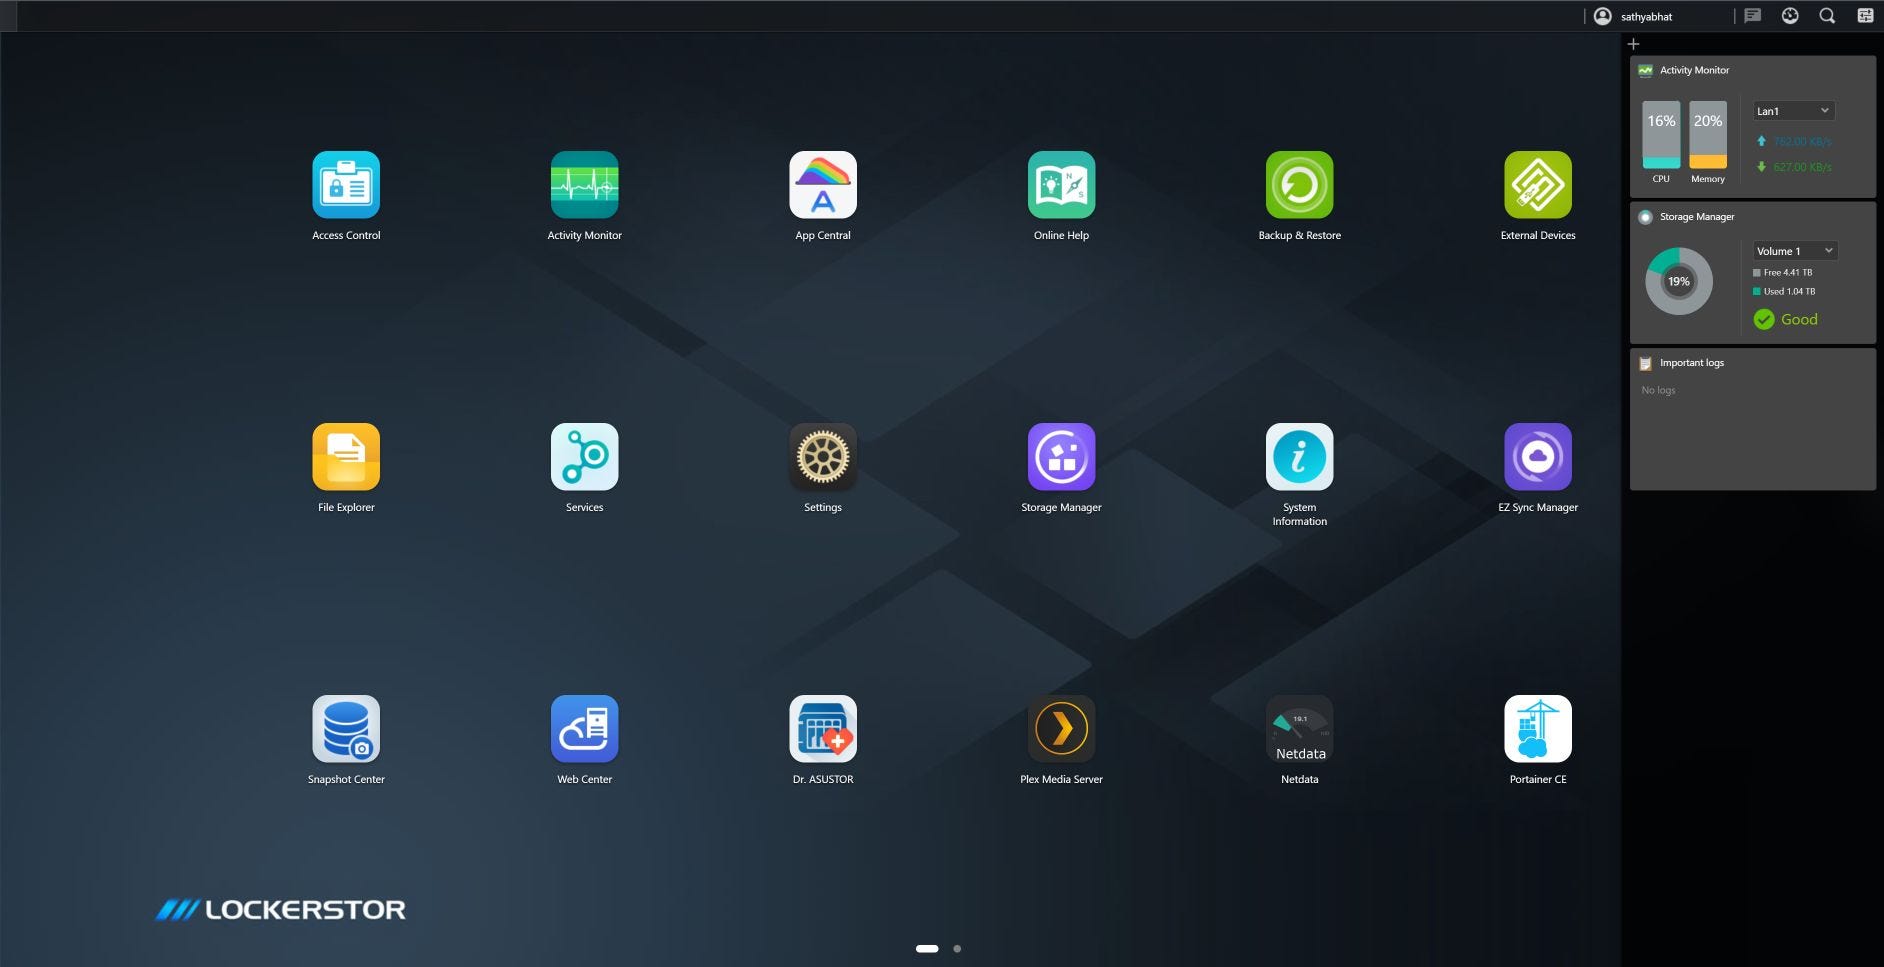The image size is (1884, 967).
Task: Switch to the first desktop page indicator
Action: [927, 948]
